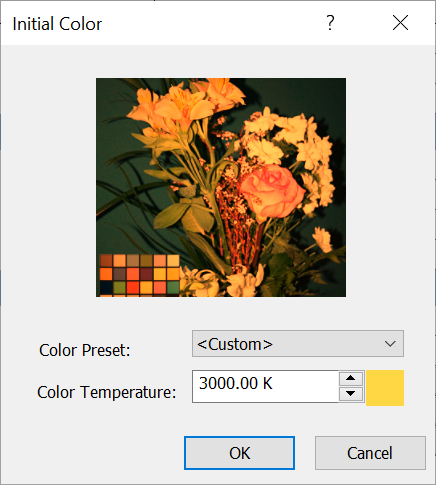Click the question mark help icon
Image resolution: width=436 pixels, height=485 pixels.
click(x=330, y=23)
